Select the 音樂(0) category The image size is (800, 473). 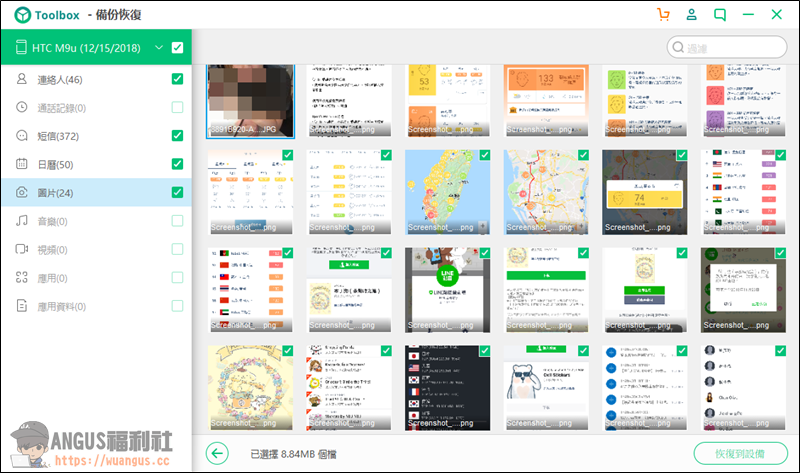(96, 221)
